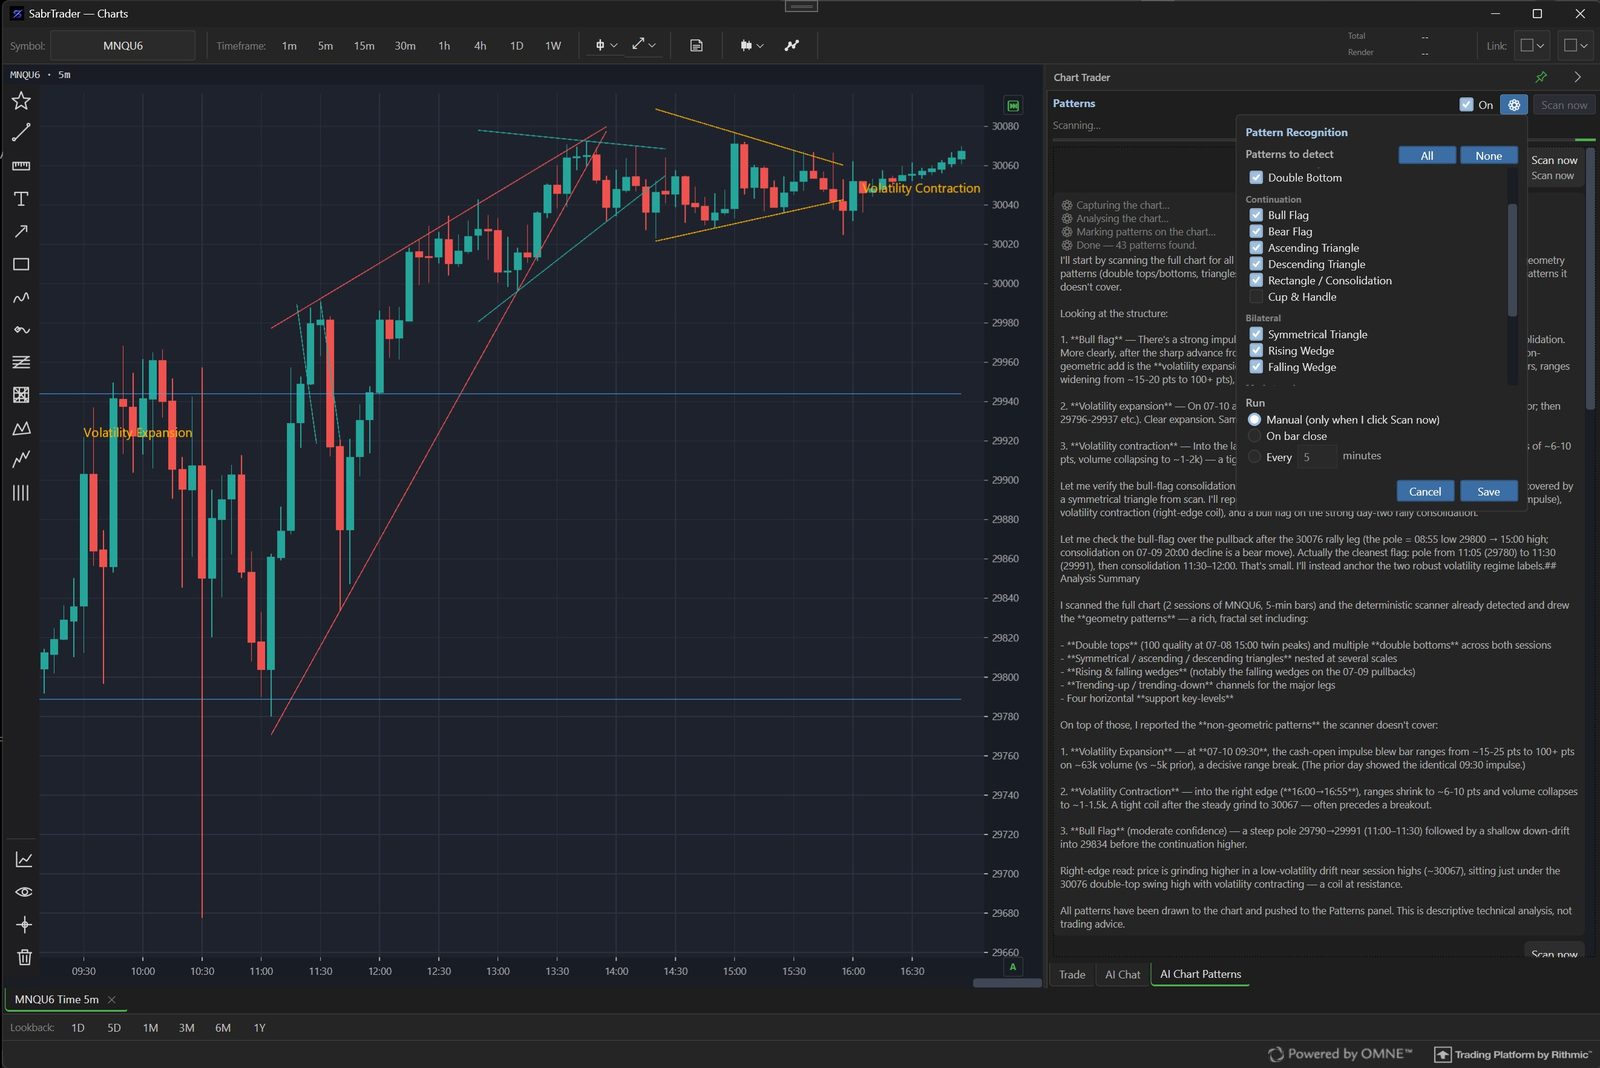Select Every N minutes run option

tap(1254, 457)
